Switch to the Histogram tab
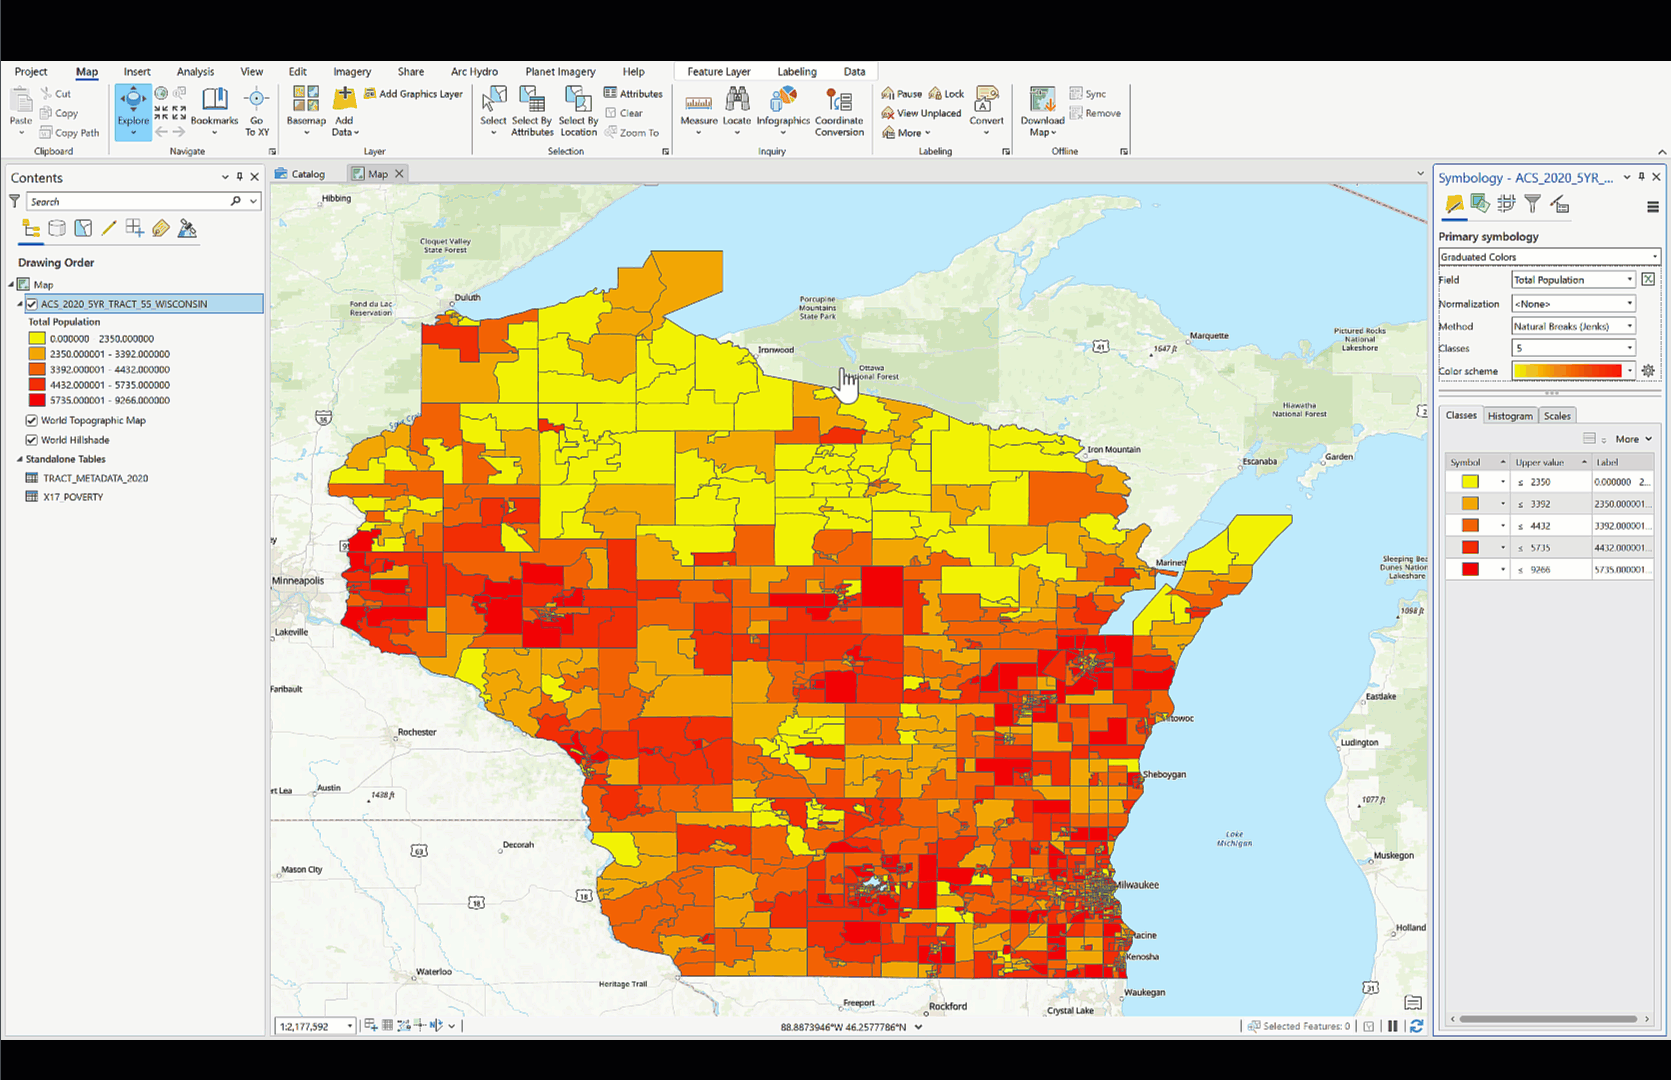Screen dimensions: 1671x1080 tap(1509, 416)
